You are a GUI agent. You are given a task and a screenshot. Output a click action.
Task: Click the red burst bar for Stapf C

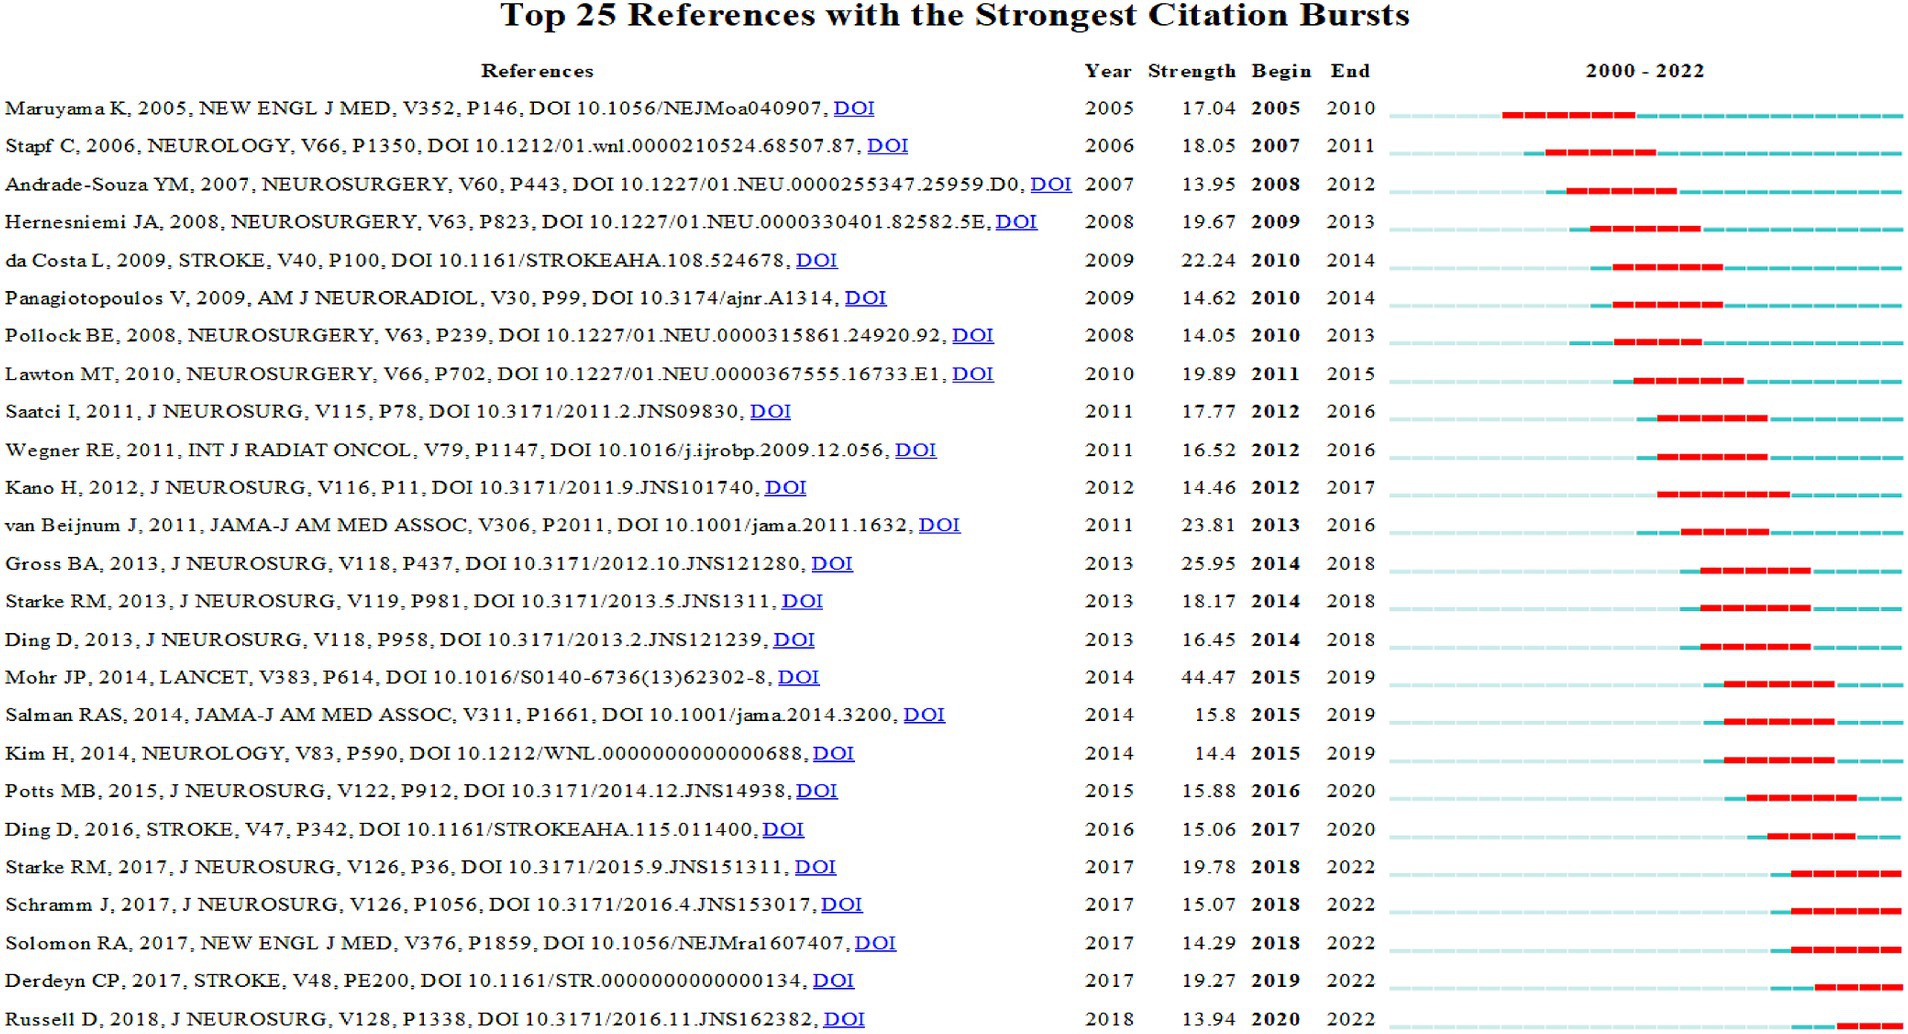point(1601,153)
